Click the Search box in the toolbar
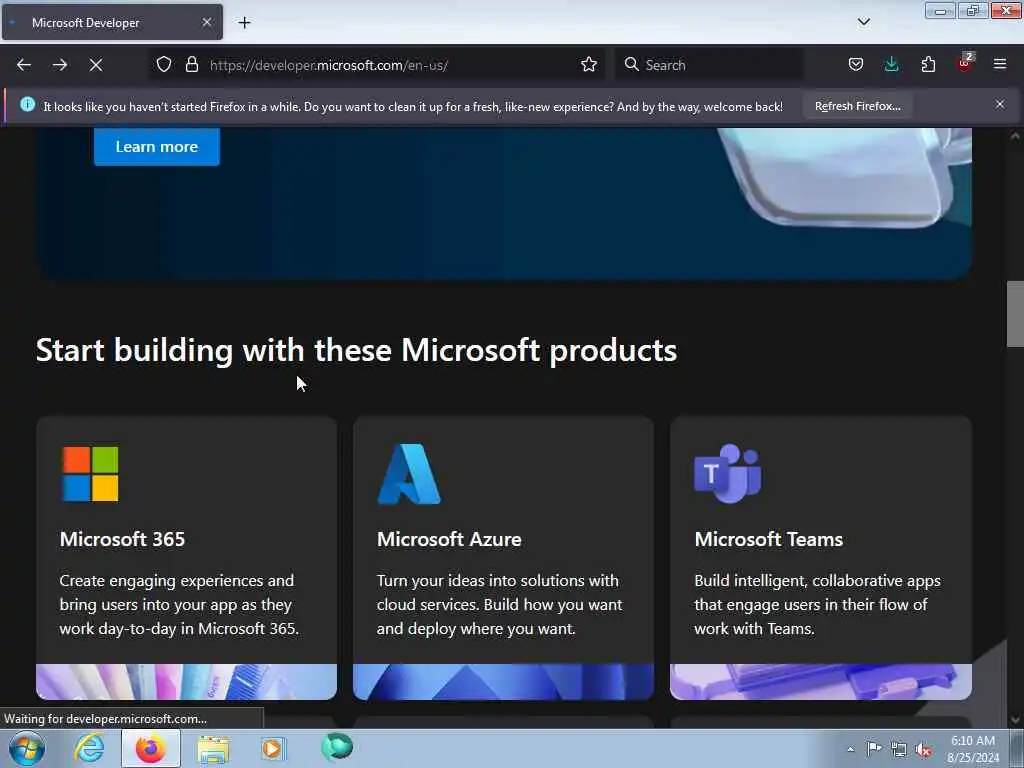The height and width of the screenshot is (768, 1024). pyautogui.click(x=709, y=65)
